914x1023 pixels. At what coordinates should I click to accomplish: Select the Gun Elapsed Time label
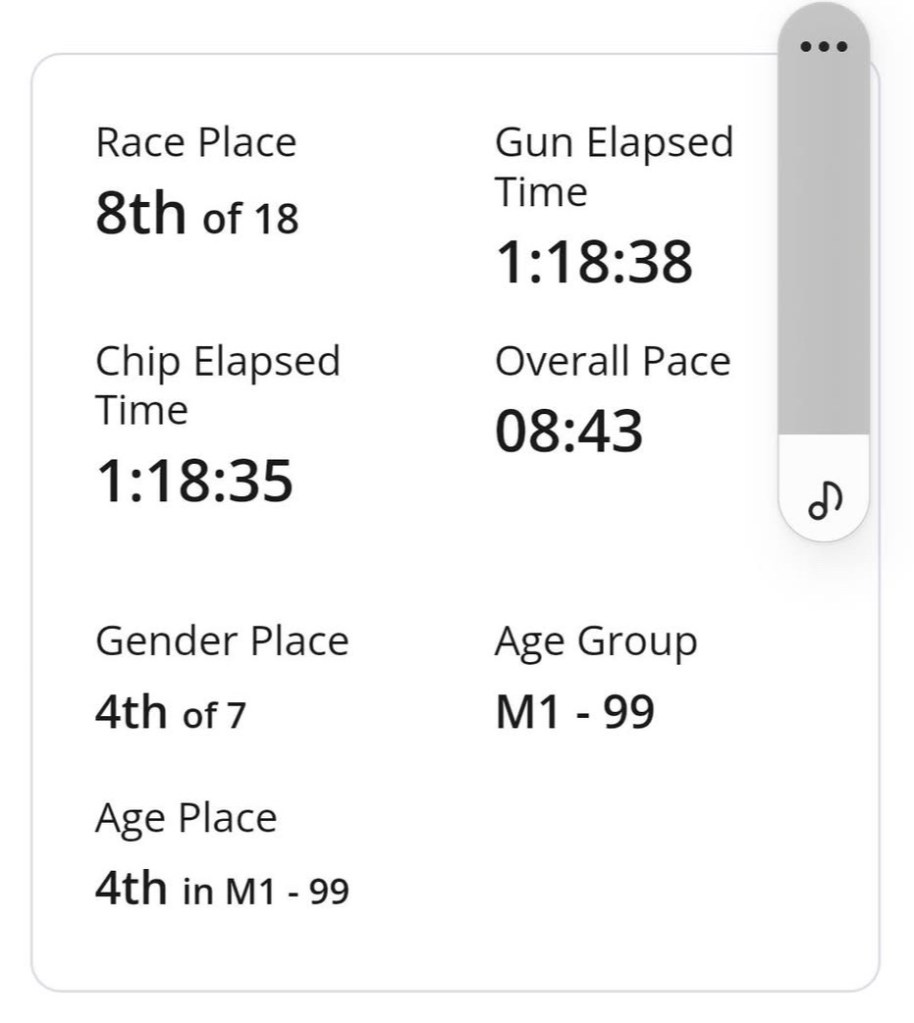coord(613,166)
